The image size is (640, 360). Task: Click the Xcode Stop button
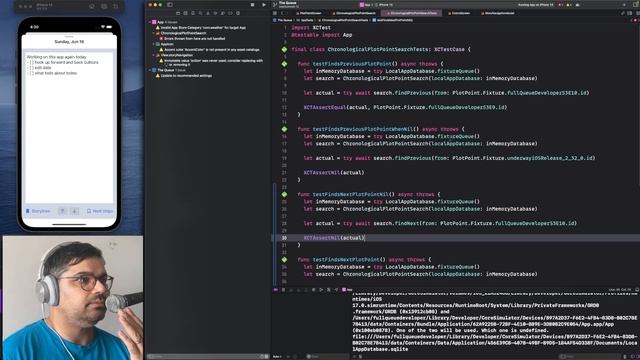pyautogui.click(x=252, y=5)
